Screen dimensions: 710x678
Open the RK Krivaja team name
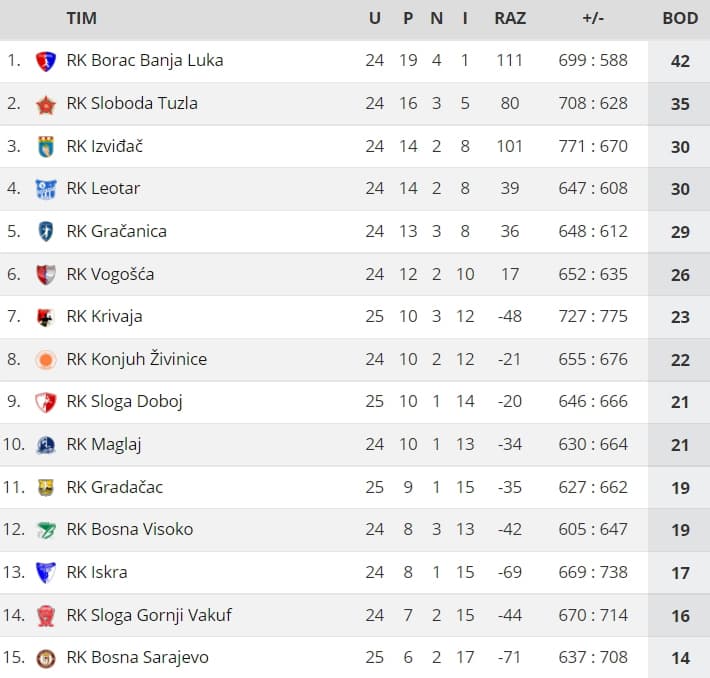[104, 317]
